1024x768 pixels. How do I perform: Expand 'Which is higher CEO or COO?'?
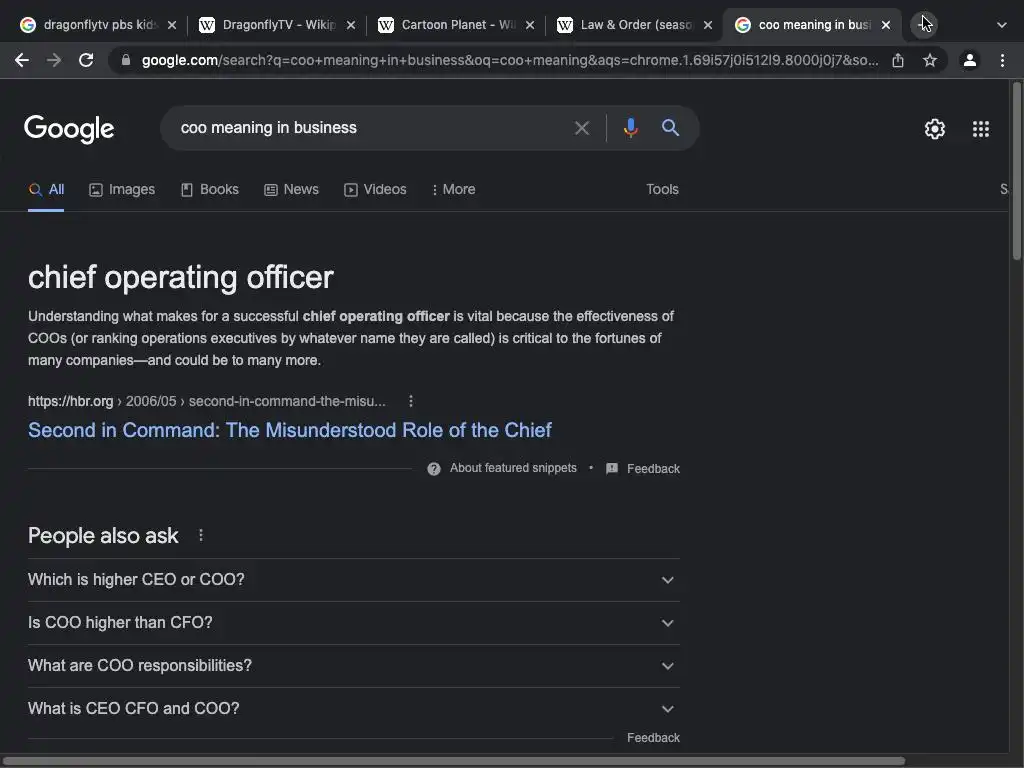point(354,580)
